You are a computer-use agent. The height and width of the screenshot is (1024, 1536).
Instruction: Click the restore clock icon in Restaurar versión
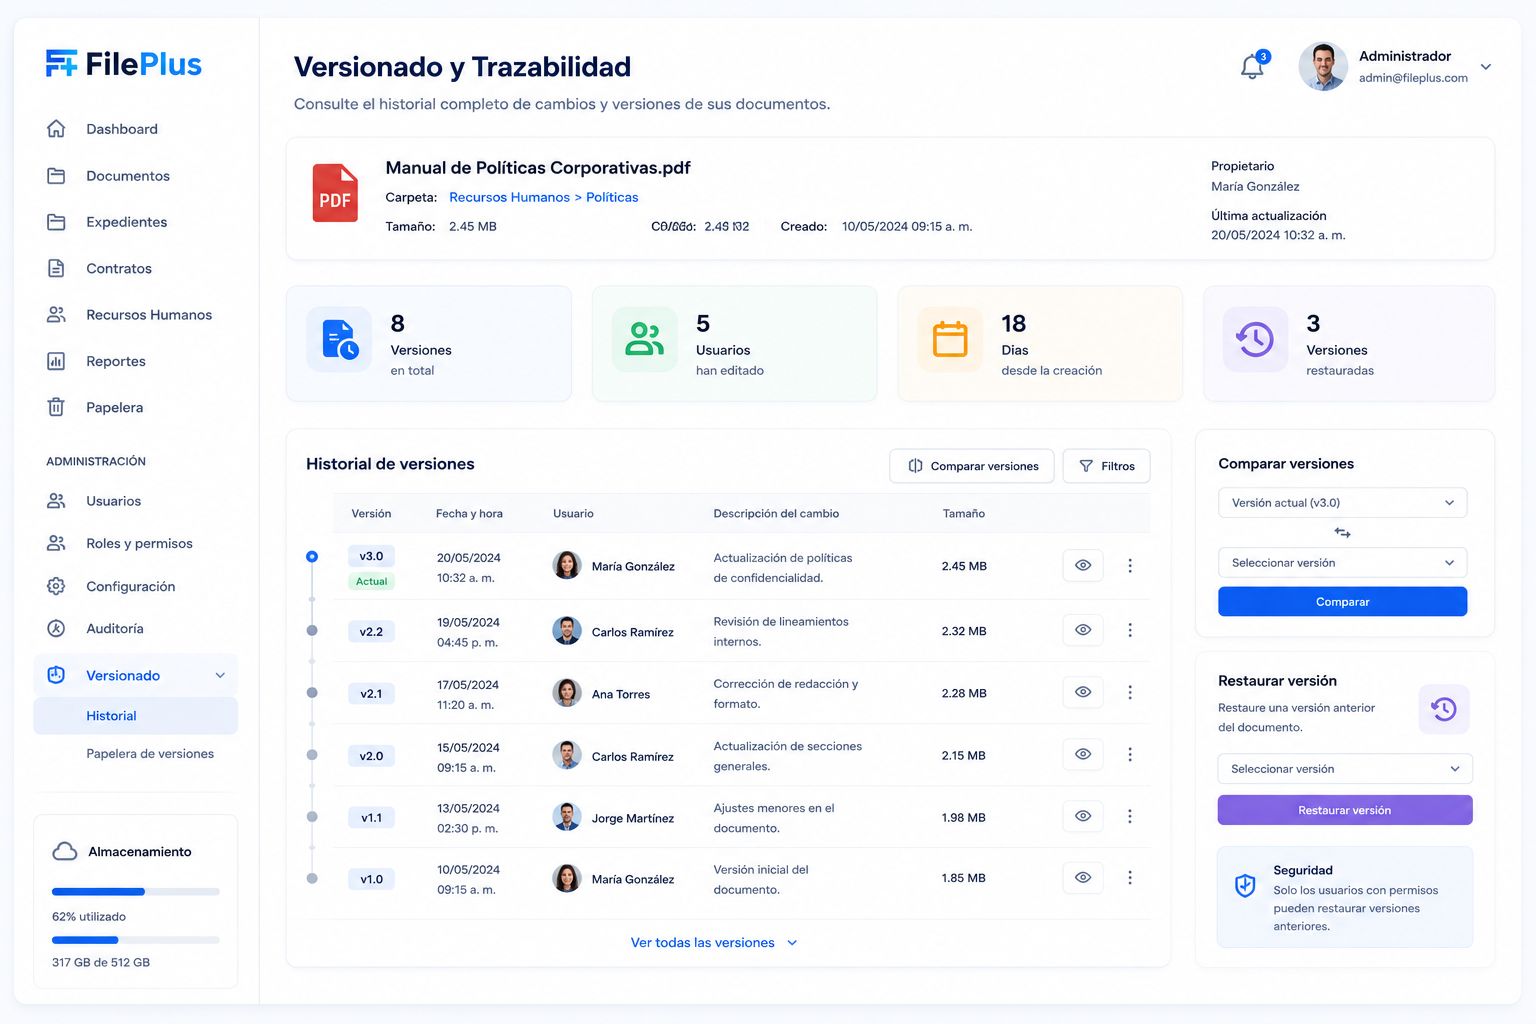[1444, 709]
